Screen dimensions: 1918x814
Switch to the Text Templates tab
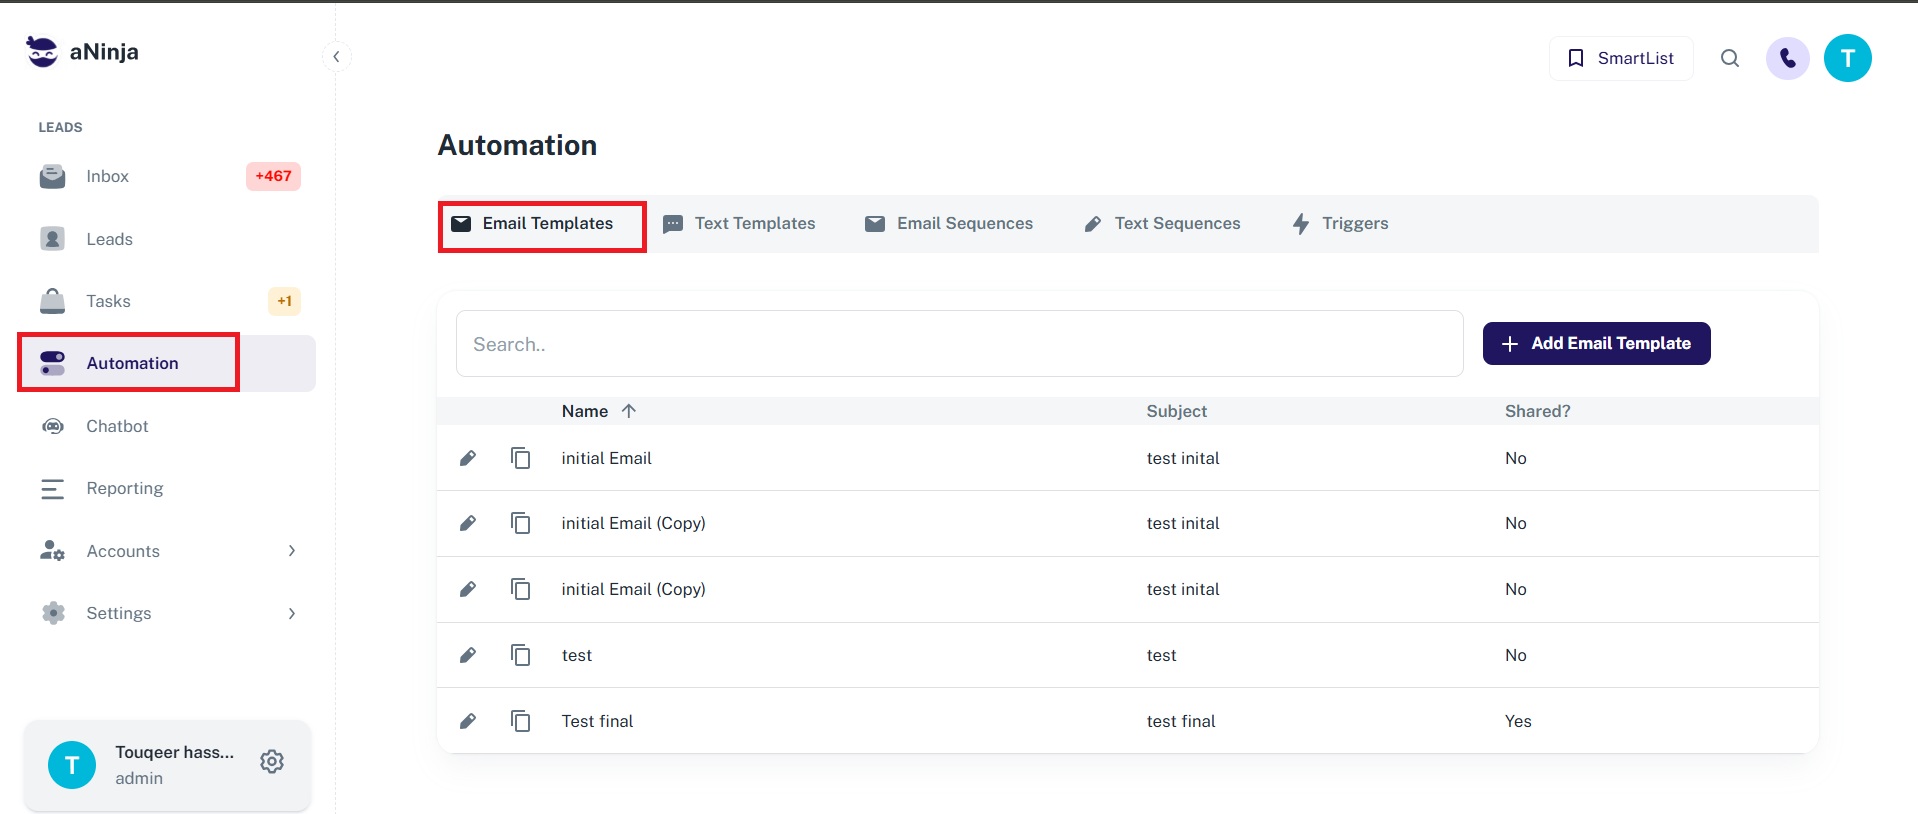point(740,224)
